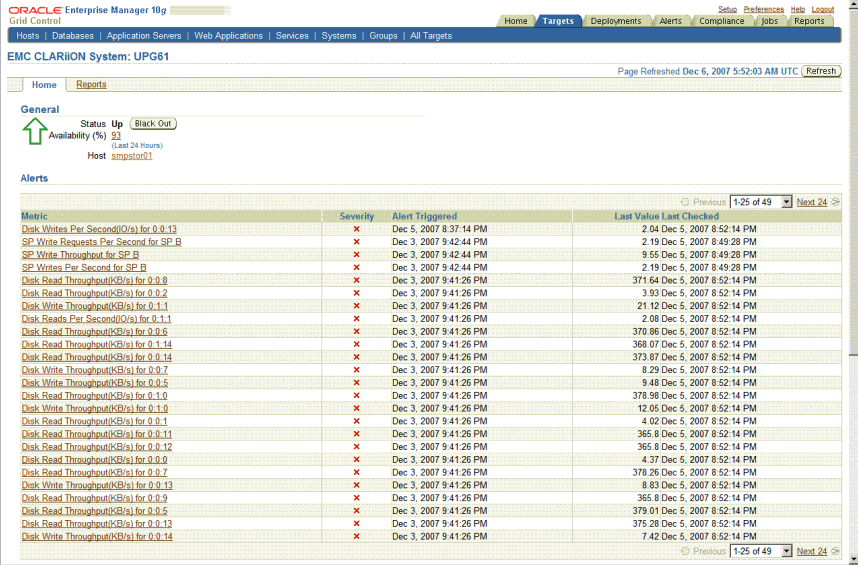Open Disk Read Throughput(KB/s) for 0:0:12
Screen dimensions: 858x565
[x=97, y=446]
